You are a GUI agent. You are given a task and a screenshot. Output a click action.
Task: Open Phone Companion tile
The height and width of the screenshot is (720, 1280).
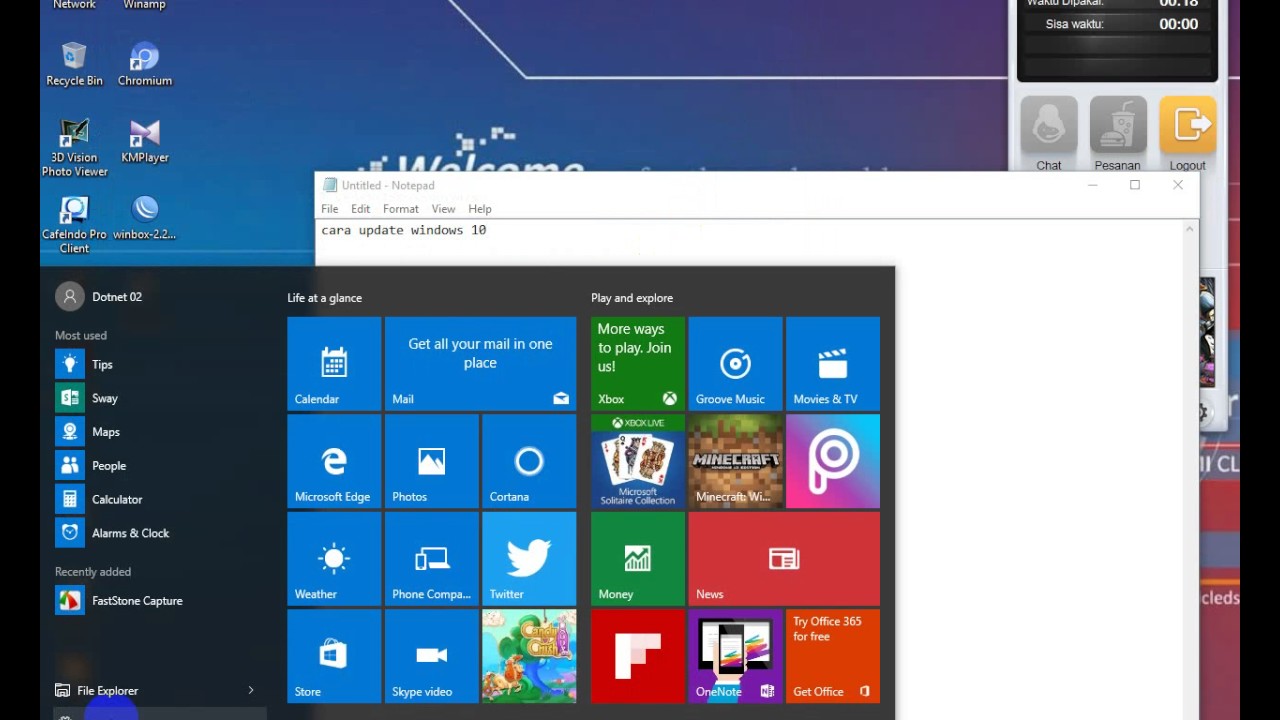[x=431, y=559]
